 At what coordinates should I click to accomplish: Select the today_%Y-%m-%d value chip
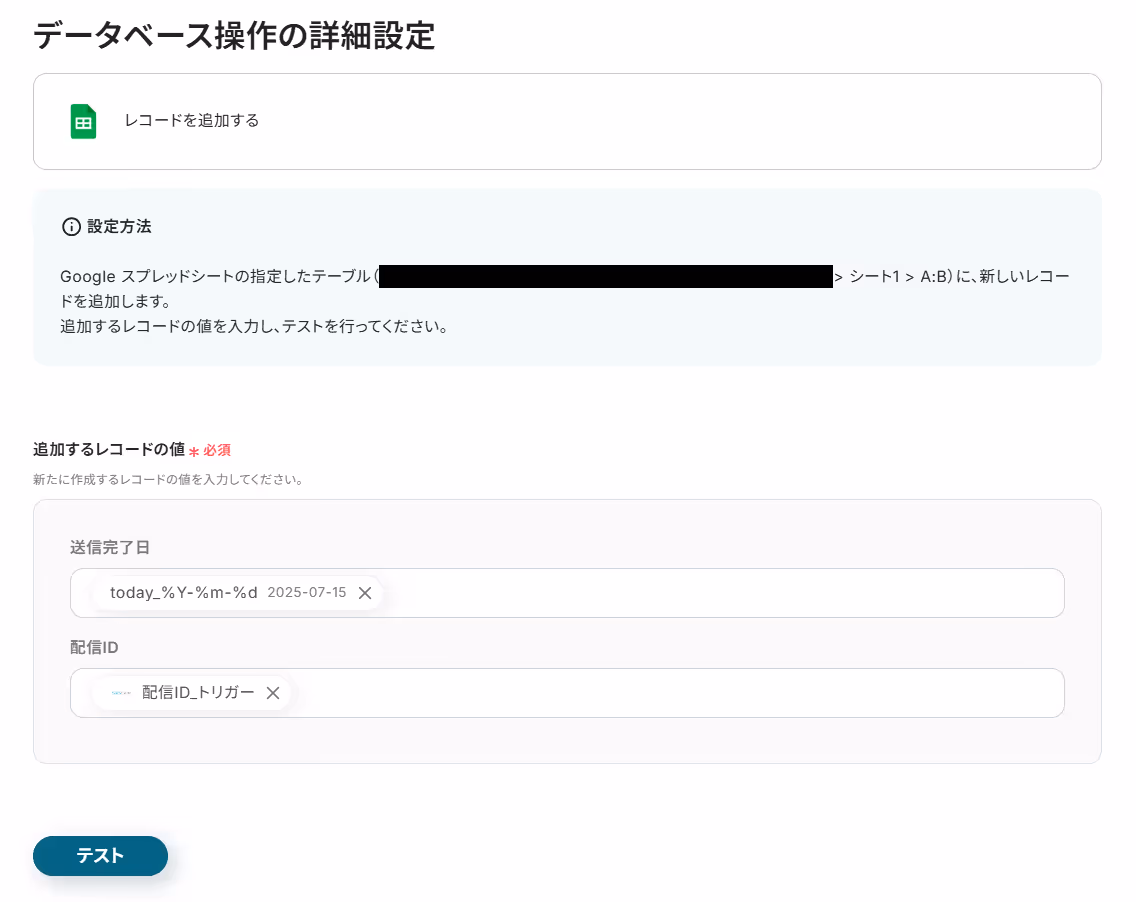point(238,593)
